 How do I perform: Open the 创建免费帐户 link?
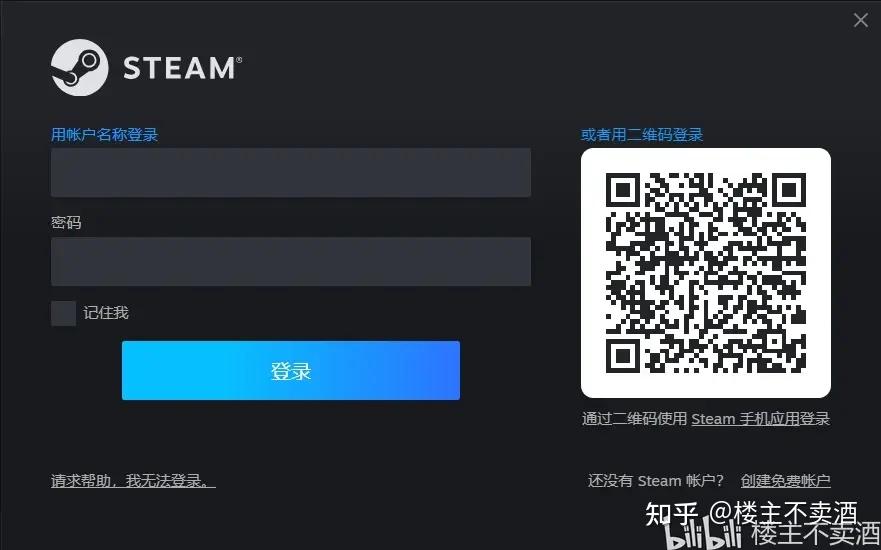[785, 481]
